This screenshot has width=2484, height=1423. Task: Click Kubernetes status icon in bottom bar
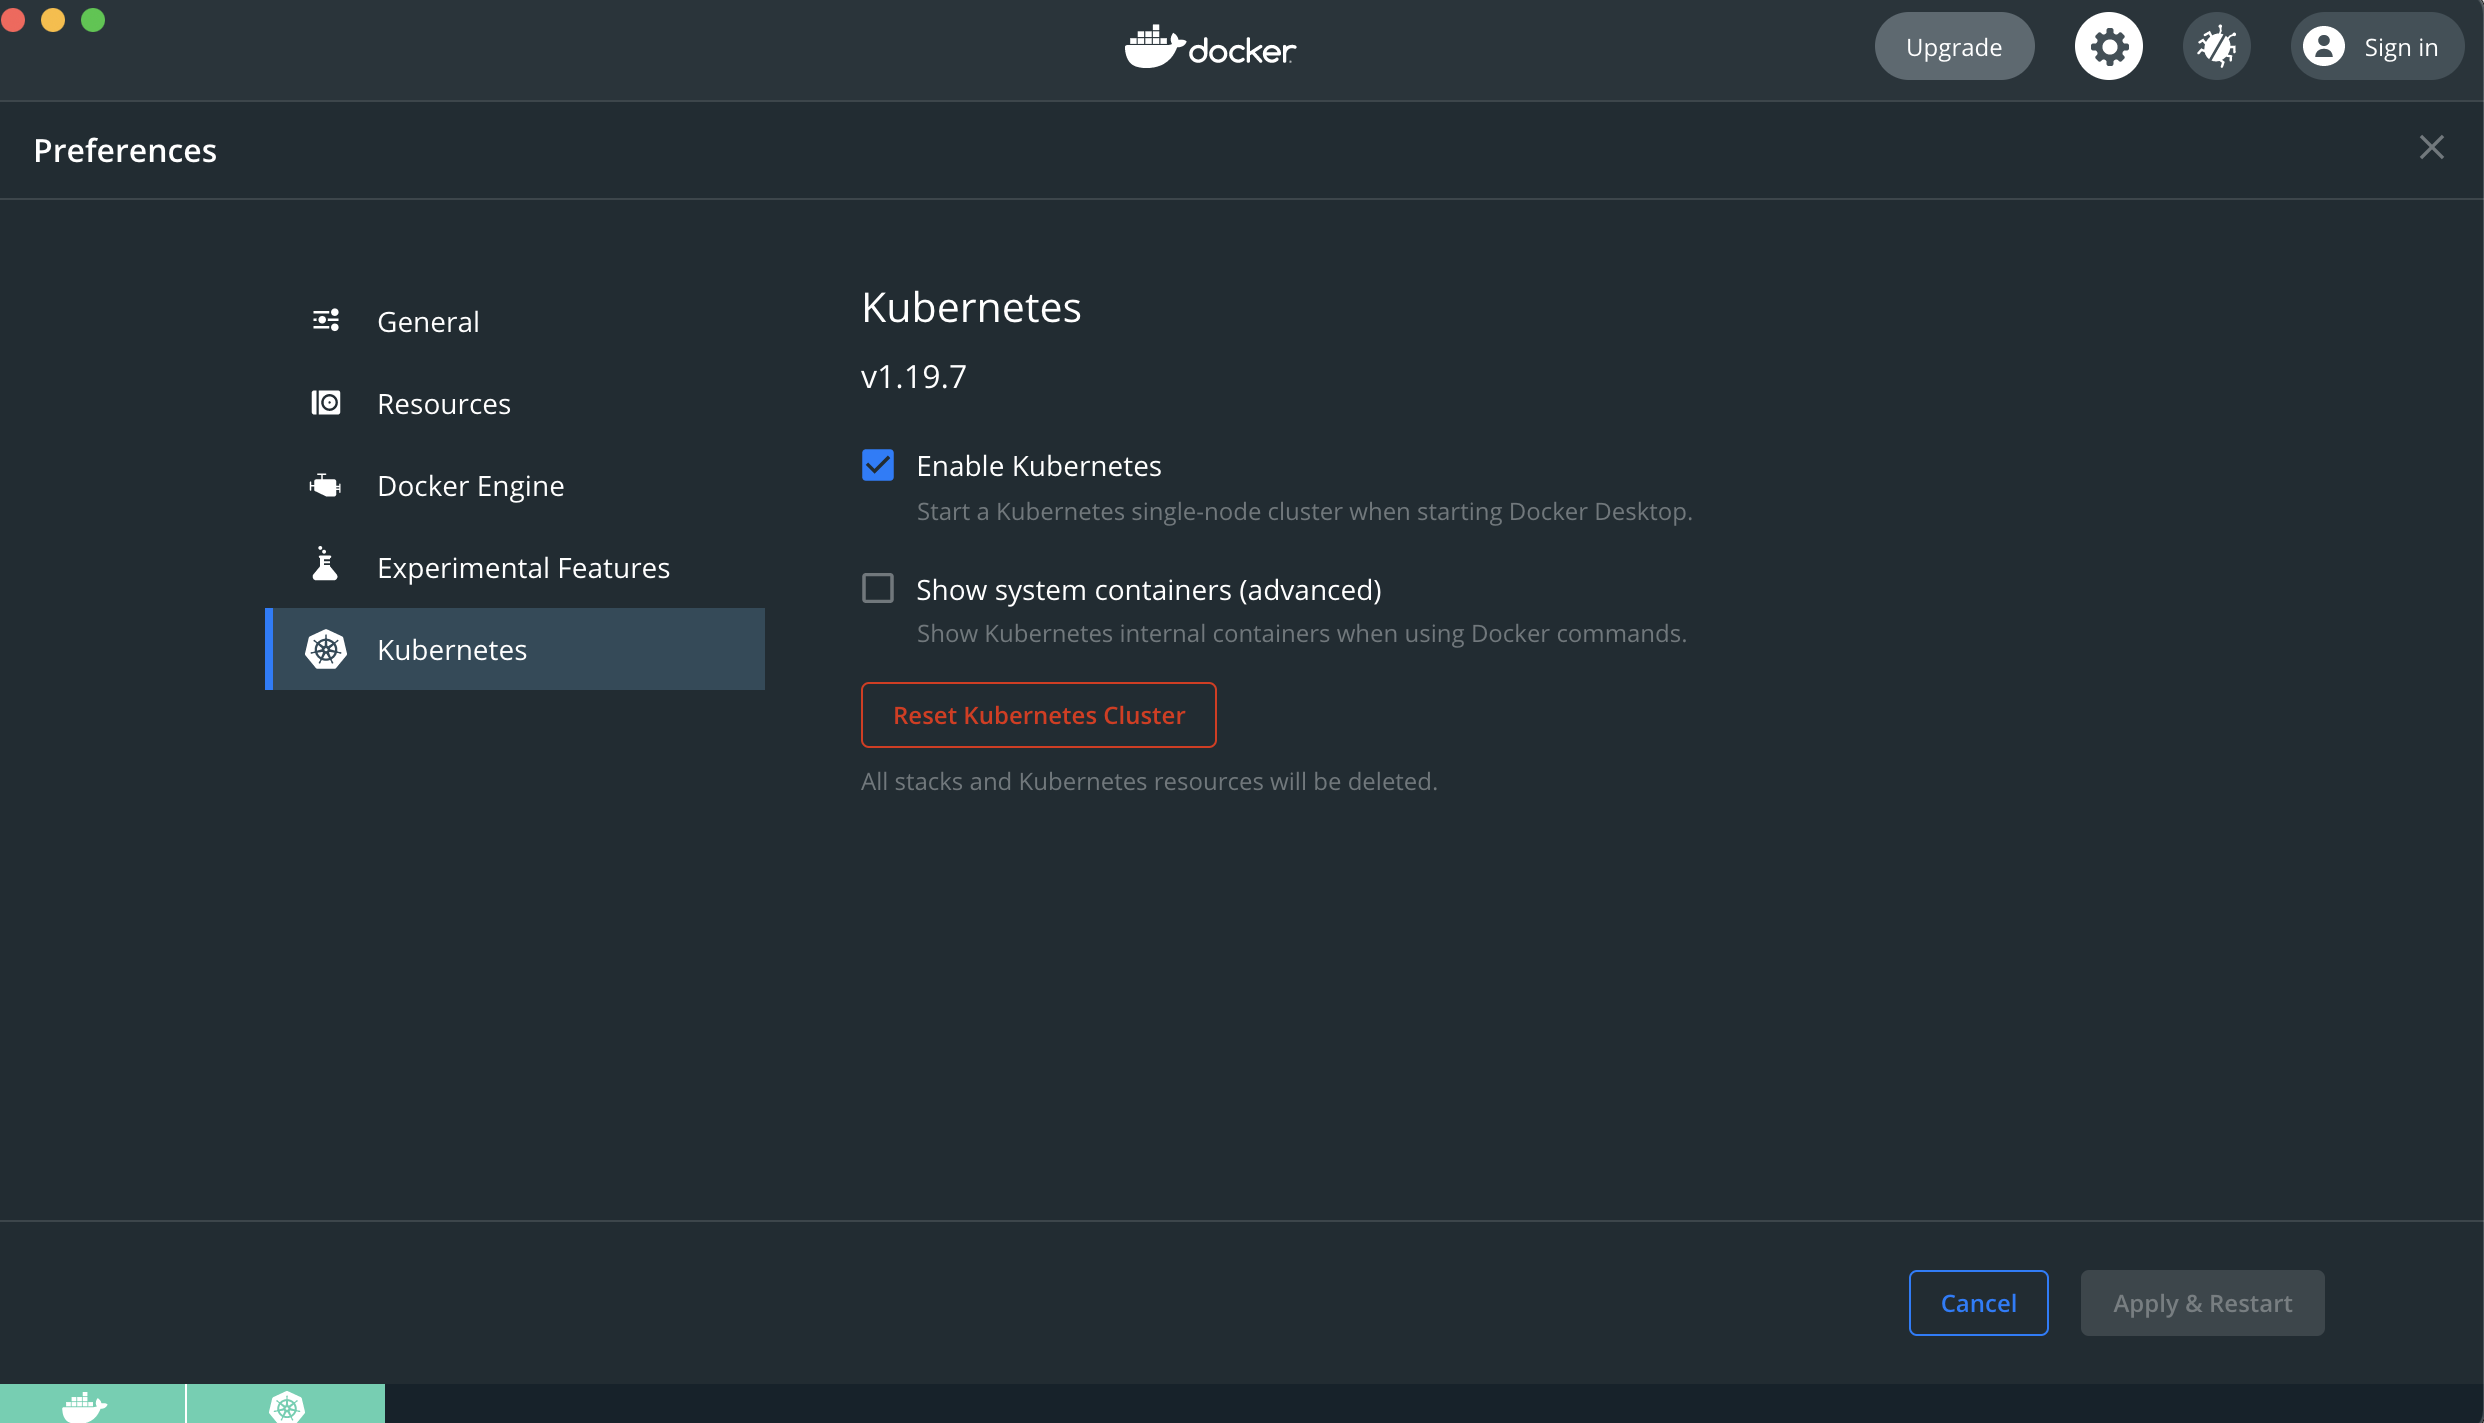[286, 1405]
